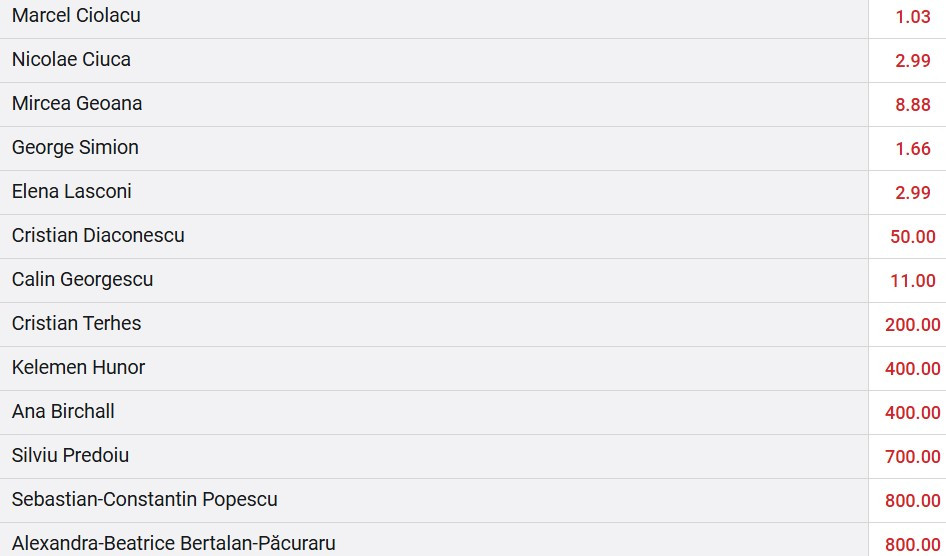Select Elena Lasconi's 2.99 odds

[912, 193]
